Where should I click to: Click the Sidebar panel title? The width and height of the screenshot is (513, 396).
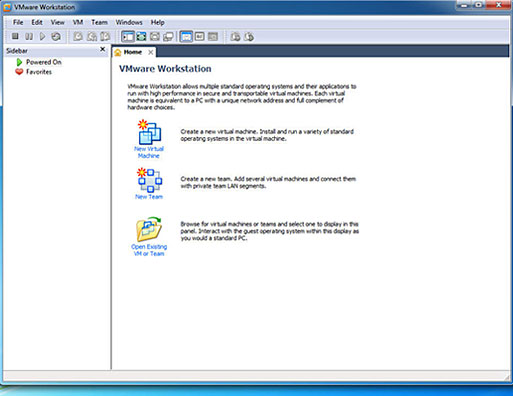pyautogui.click(x=17, y=51)
